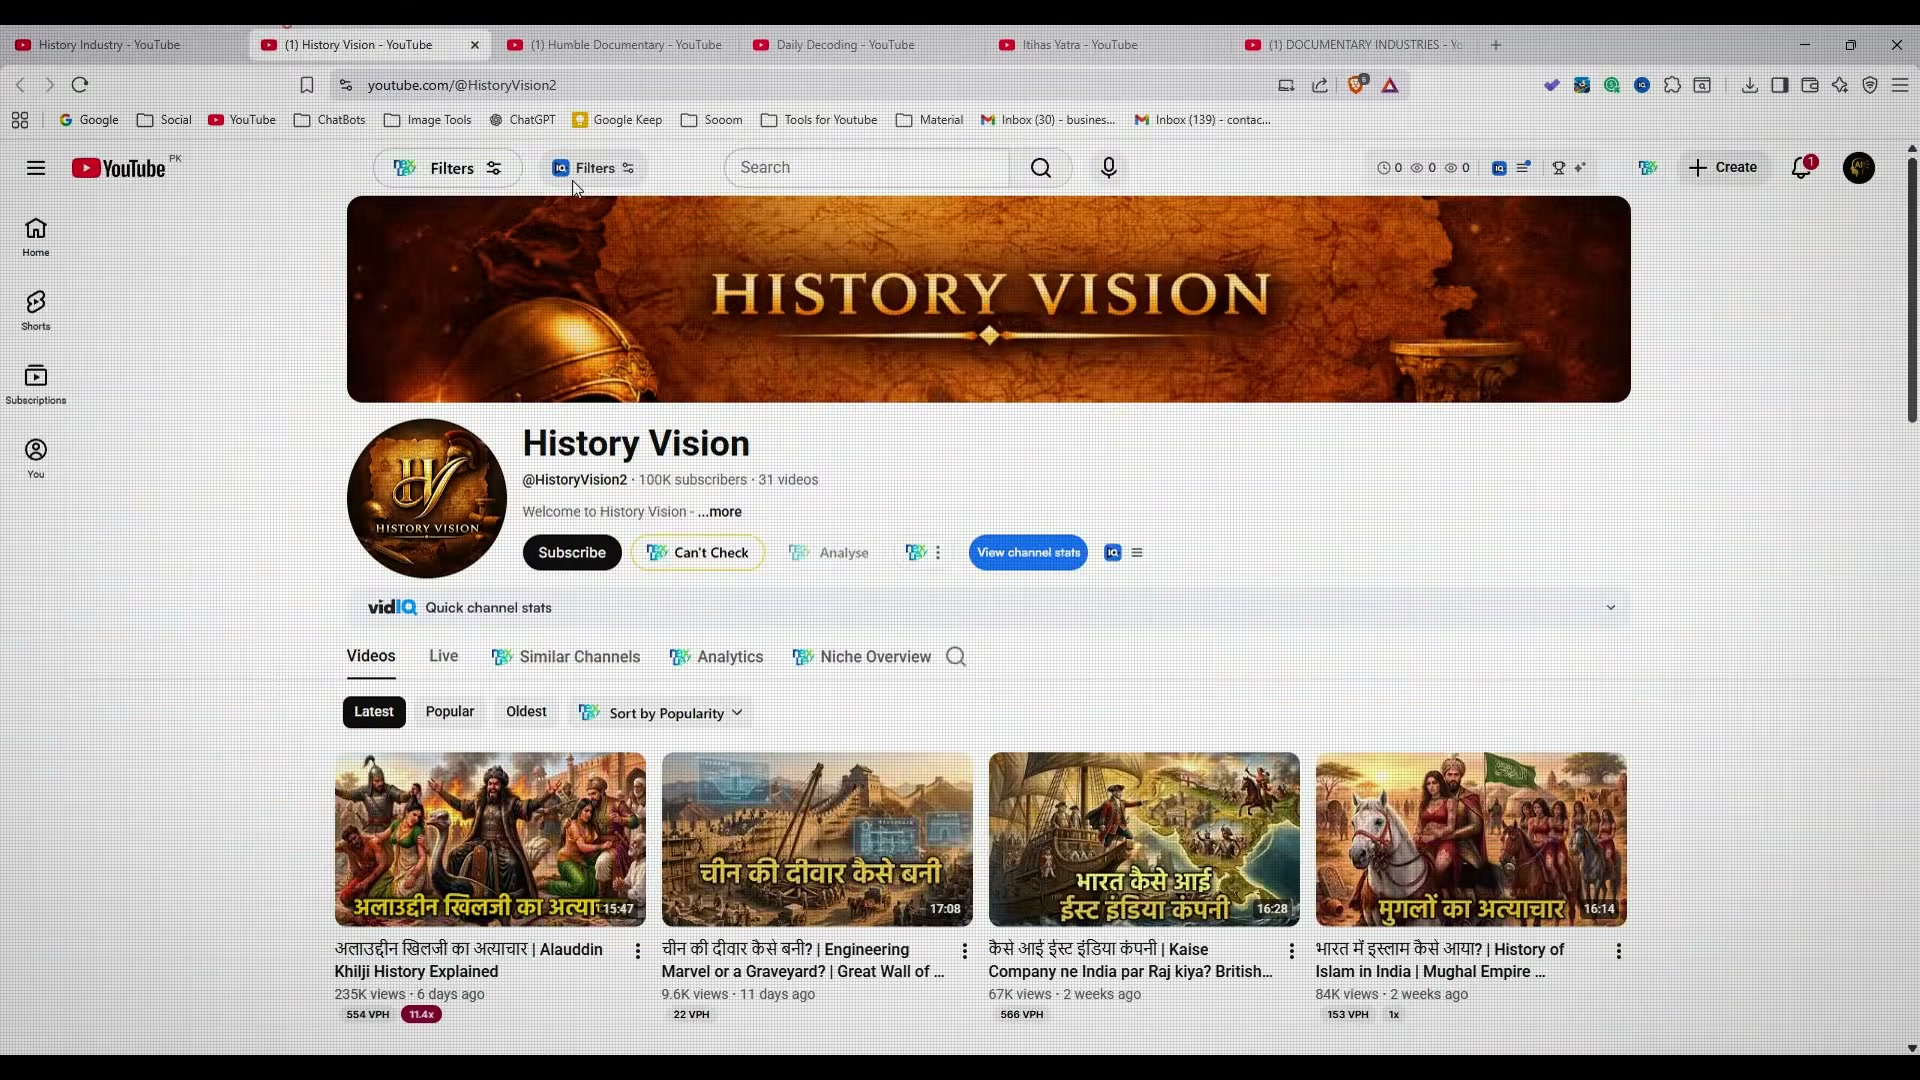This screenshot has height=1080, width=1920.
Task: Expand the channel description with ...more
Action: point(720,512)
